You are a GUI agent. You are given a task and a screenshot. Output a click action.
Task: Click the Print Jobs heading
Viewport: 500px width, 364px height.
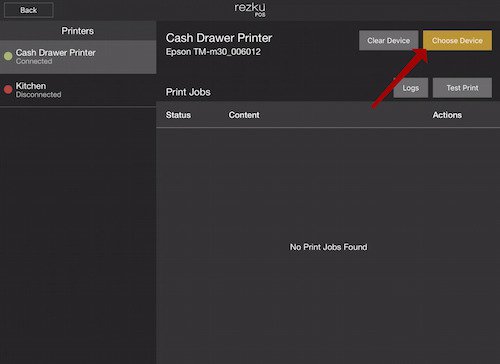188,92
